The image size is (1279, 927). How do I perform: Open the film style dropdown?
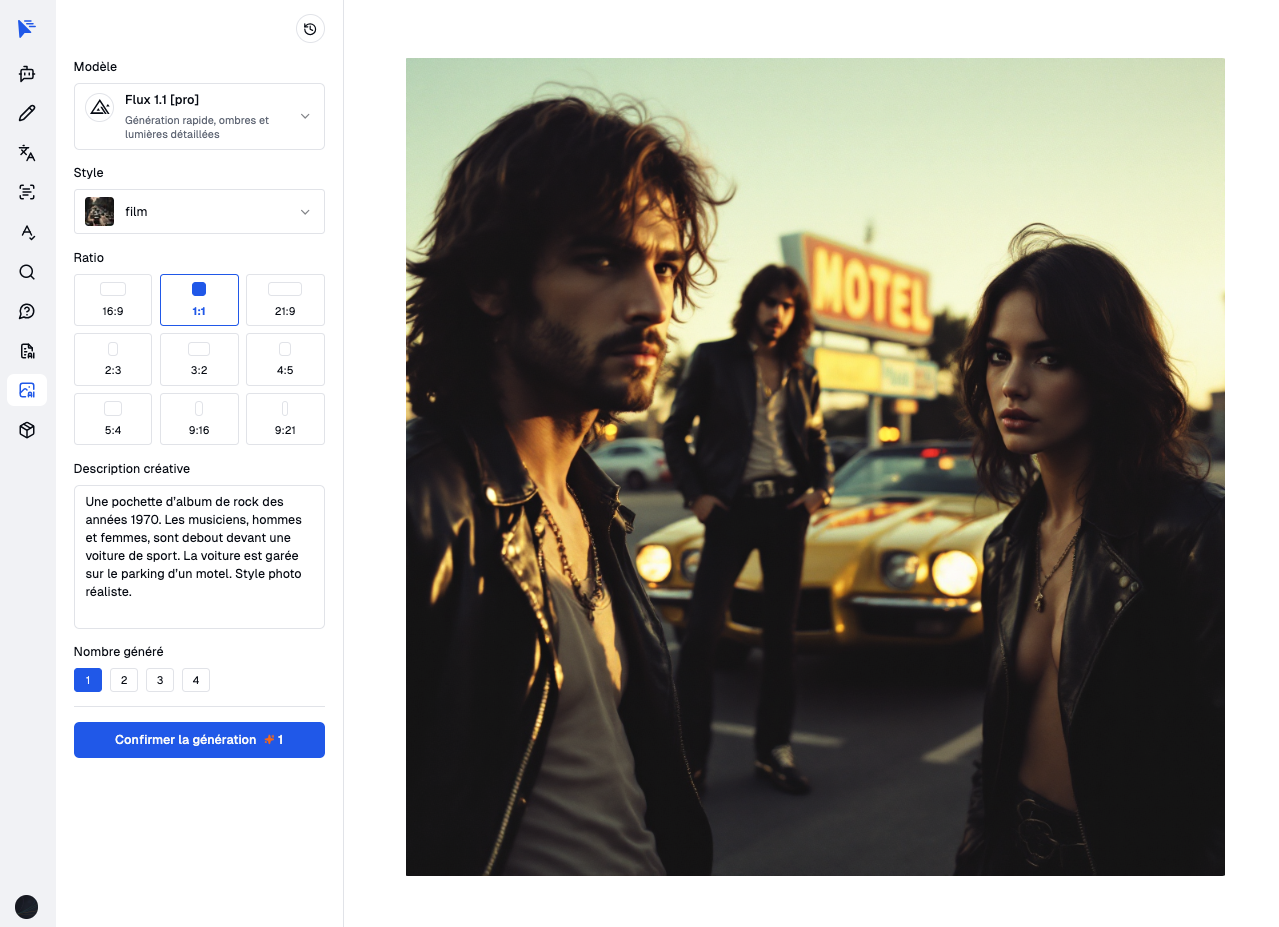tap(199, 212)
